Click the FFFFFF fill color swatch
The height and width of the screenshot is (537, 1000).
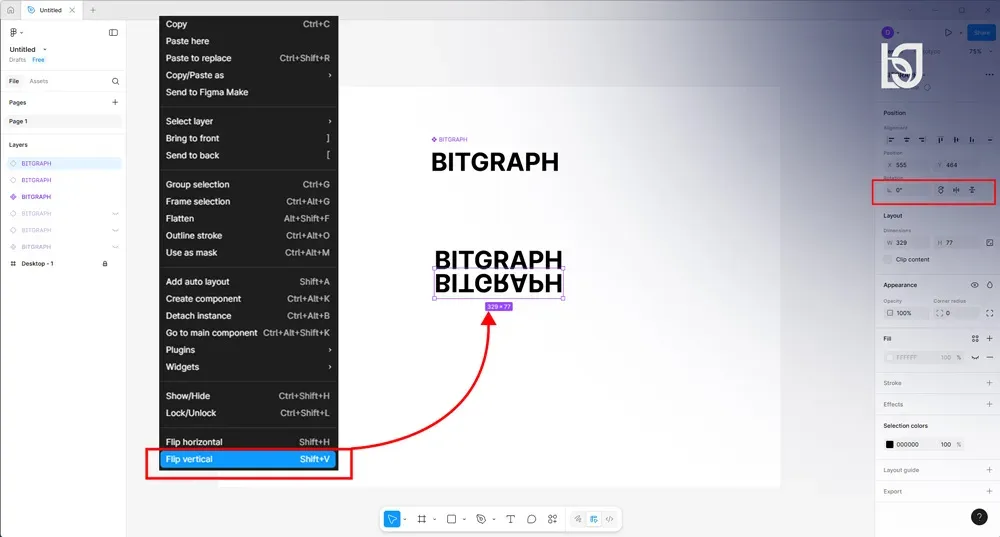point(889,357)
